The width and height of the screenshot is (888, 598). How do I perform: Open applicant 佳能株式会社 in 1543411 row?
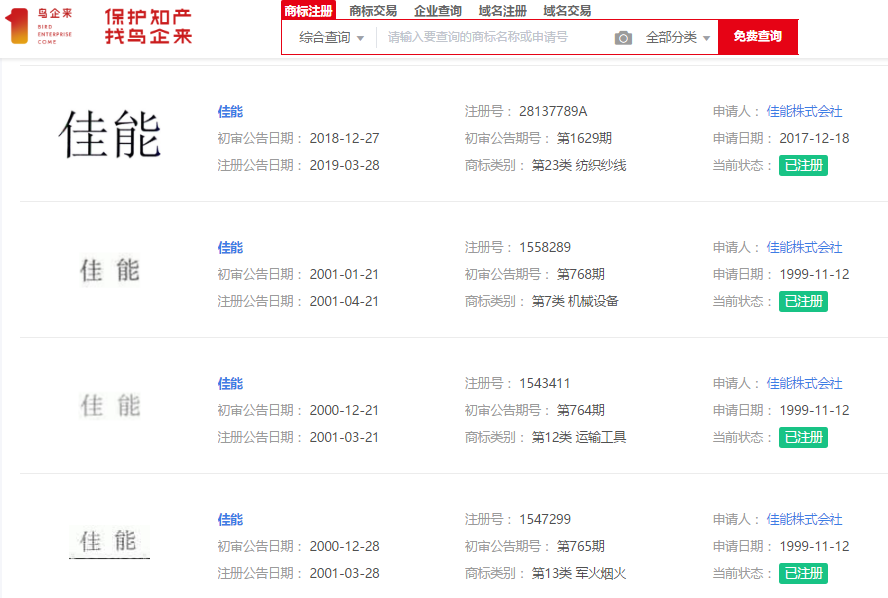804,383
